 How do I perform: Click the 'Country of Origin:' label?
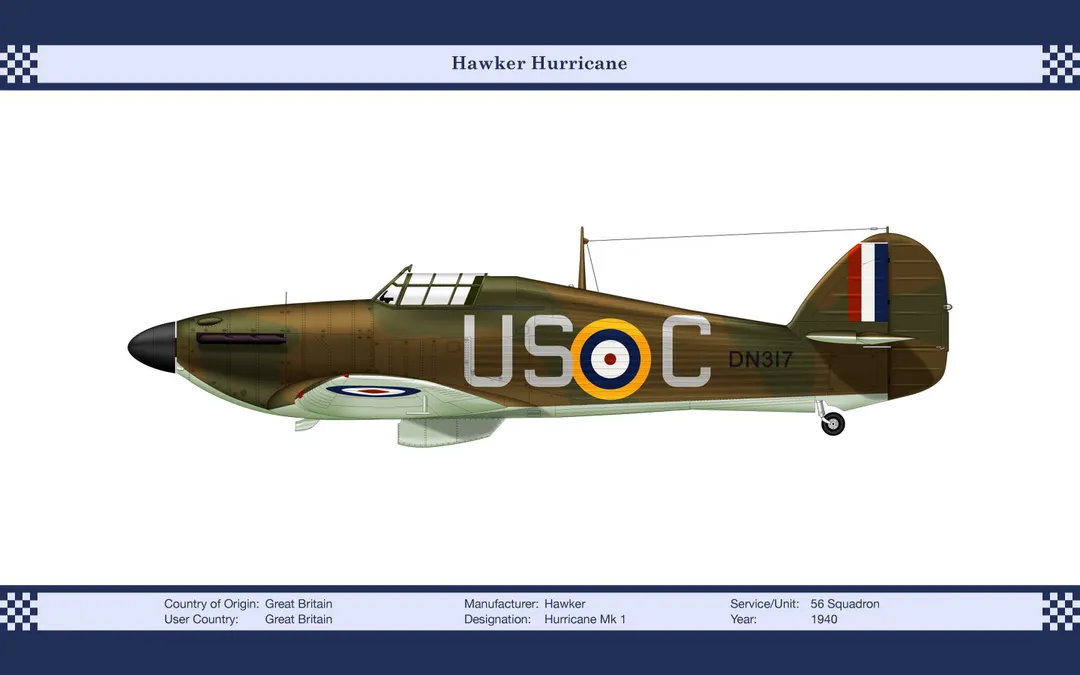211,604
